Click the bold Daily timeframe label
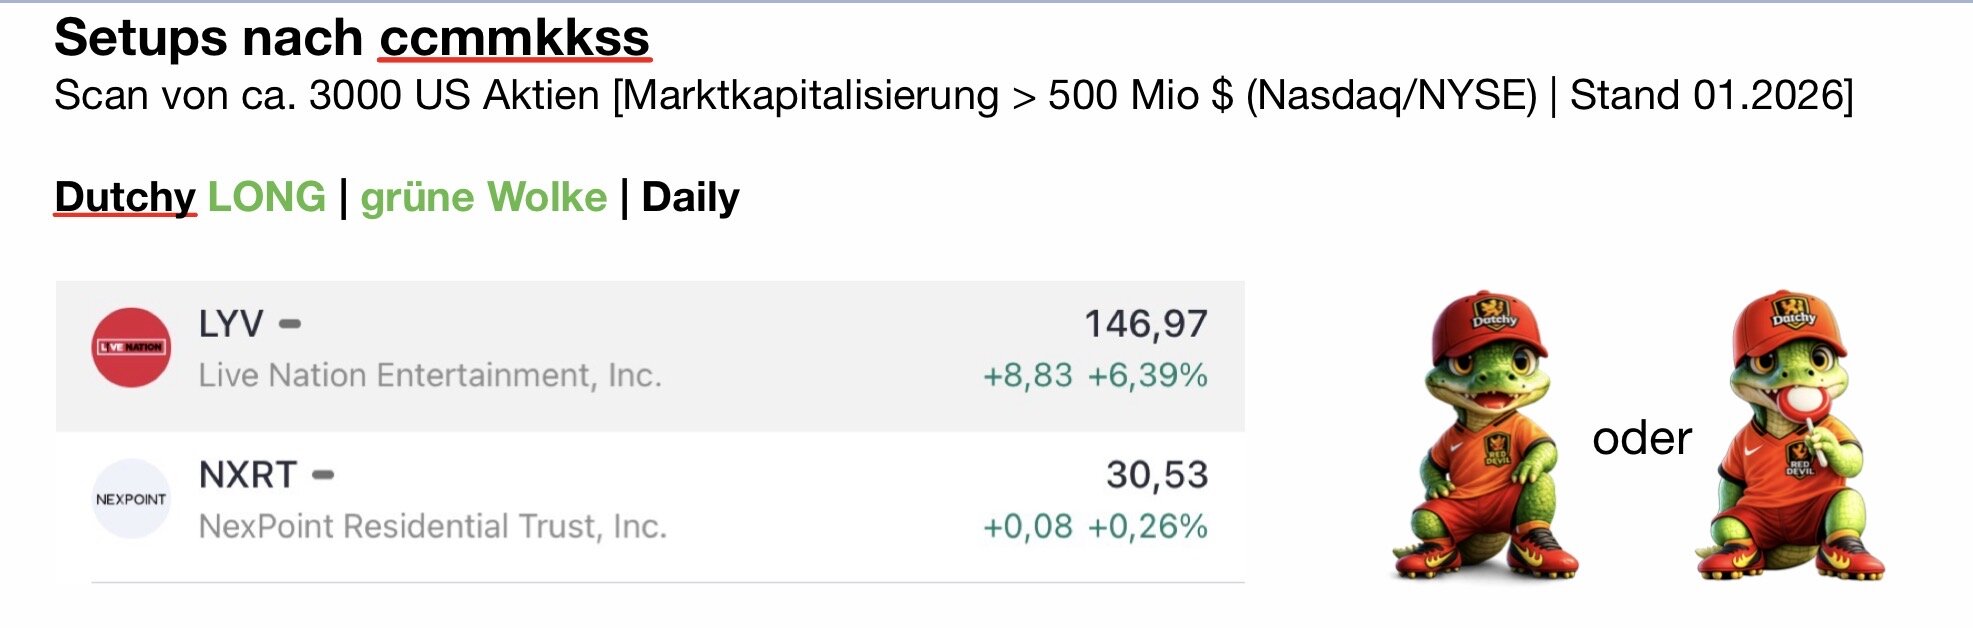This screenshot has width=1973, height=628. pos(690,197)
